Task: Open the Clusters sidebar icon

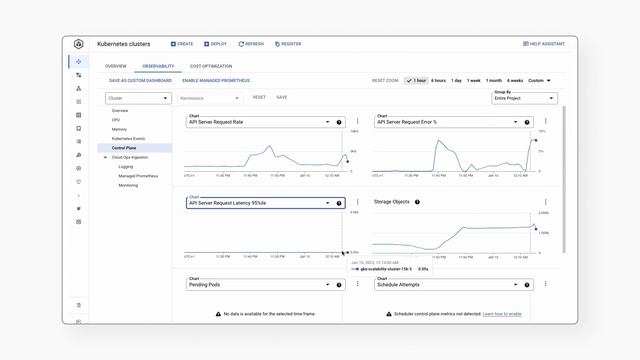Action: point(78,62)
